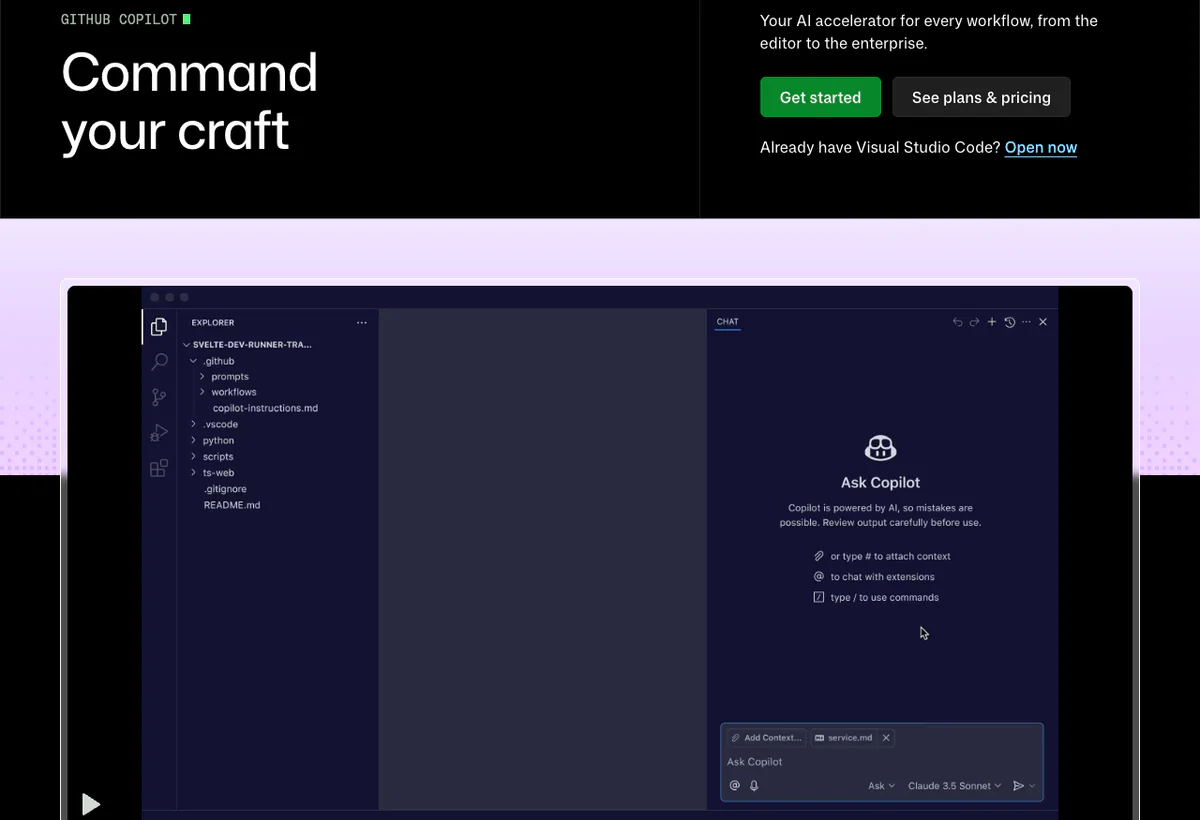This screenshot has height=820, width=1200.
Task: Click 'type / to use commands' text
Action: tap(884, 597)
